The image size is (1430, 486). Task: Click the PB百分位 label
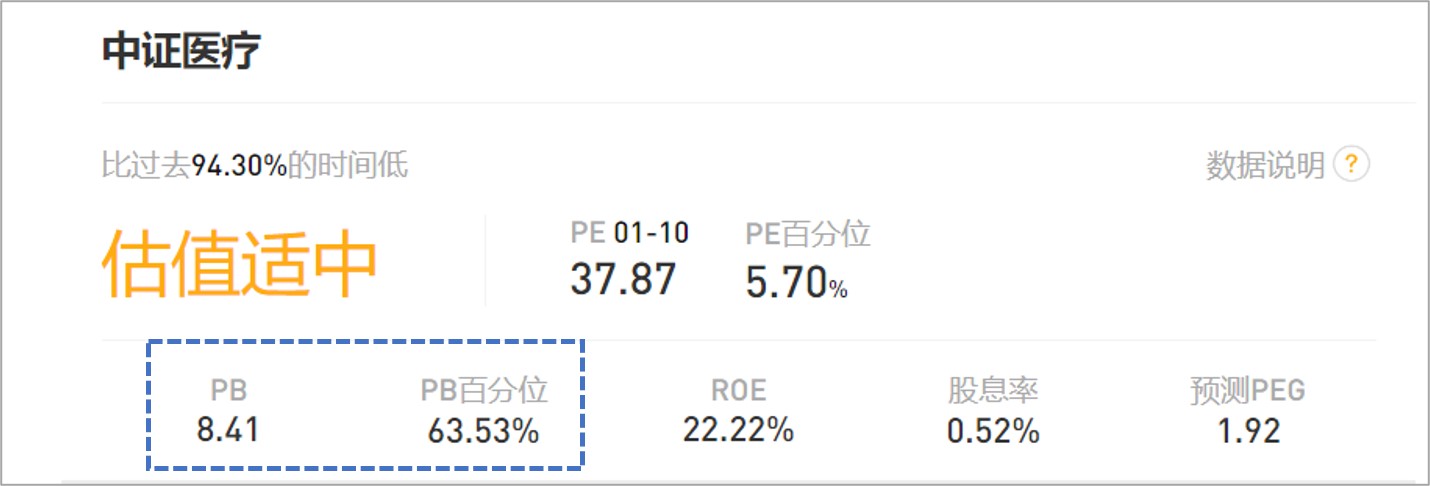484,390
